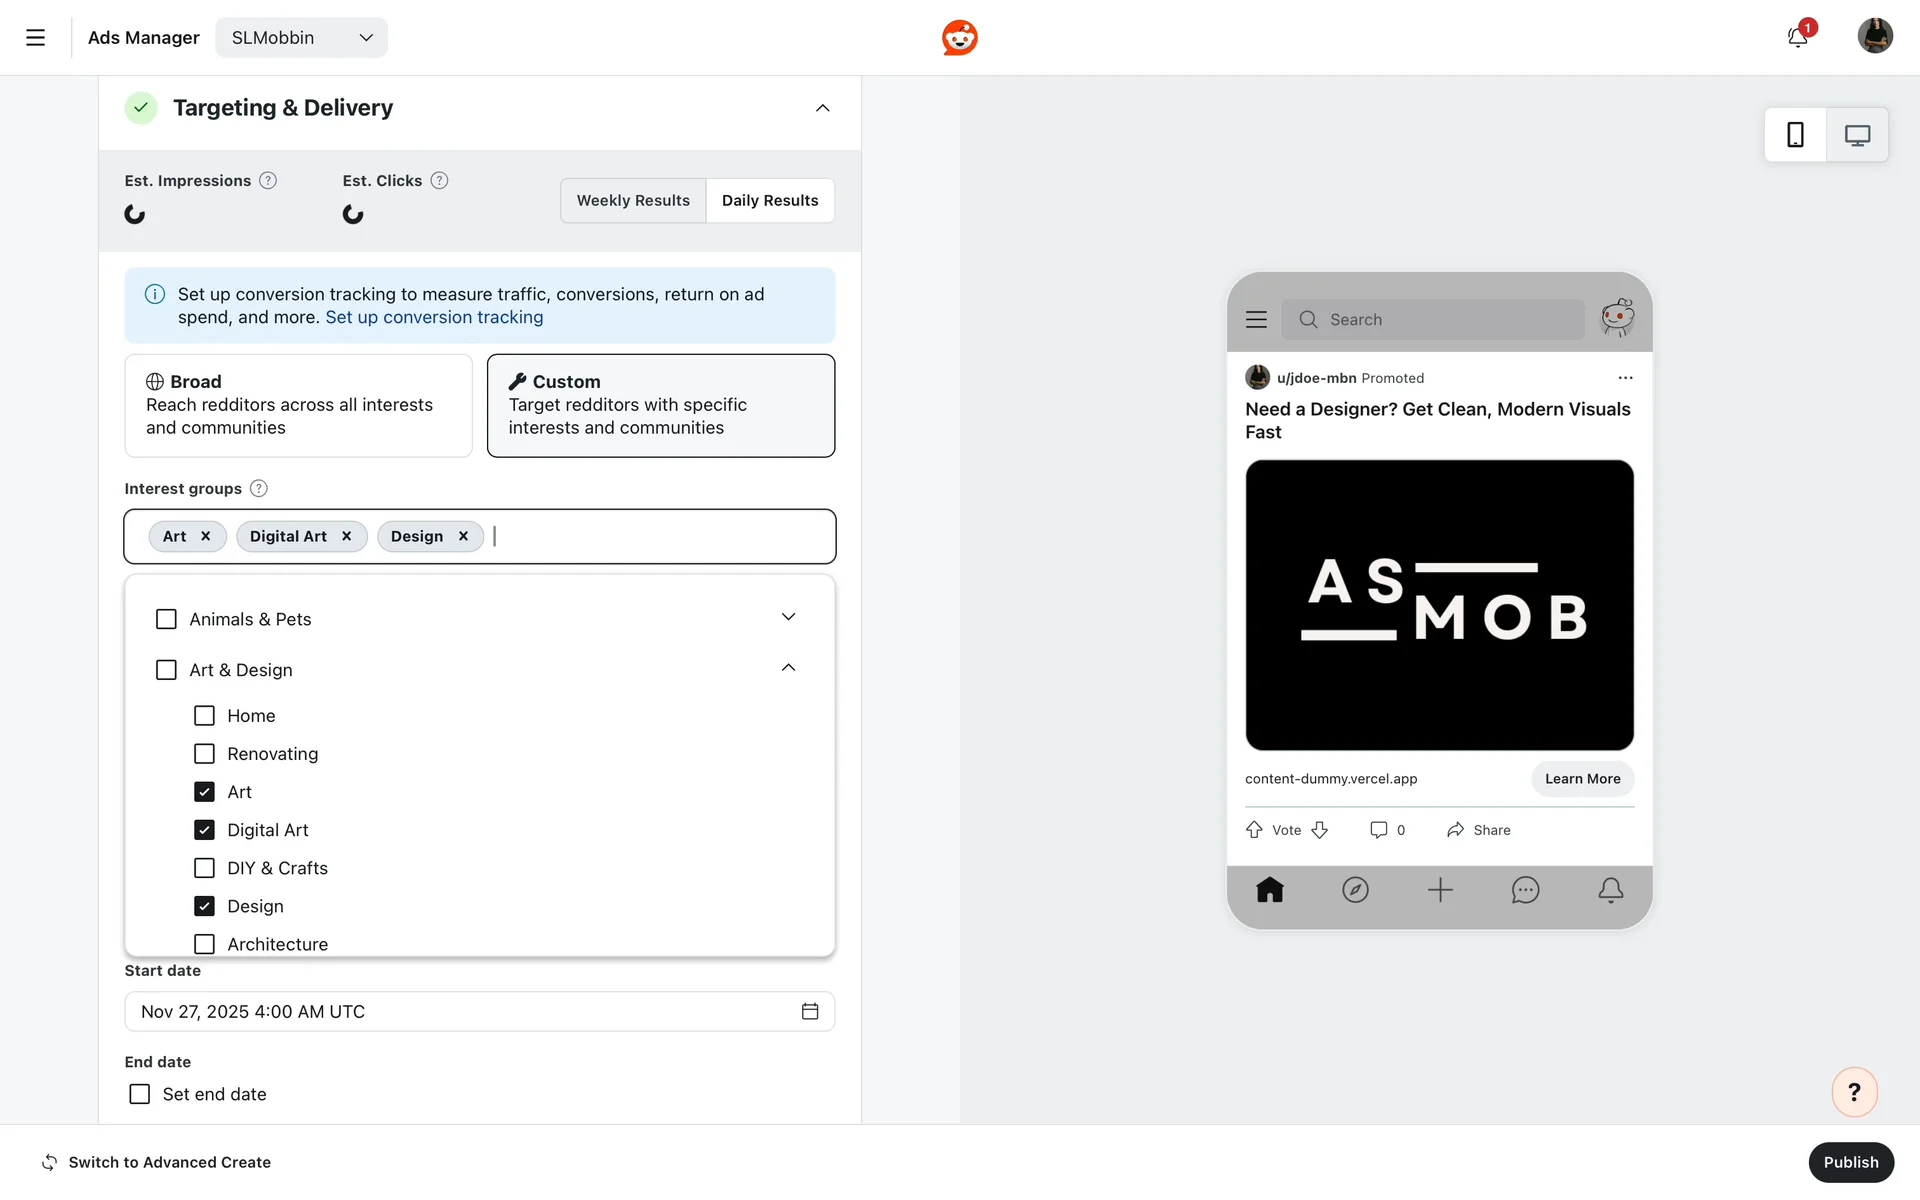Click the Est. Impressions help icon
The height and width of the screenshot is (1200, 1920).
click(268, 181)
